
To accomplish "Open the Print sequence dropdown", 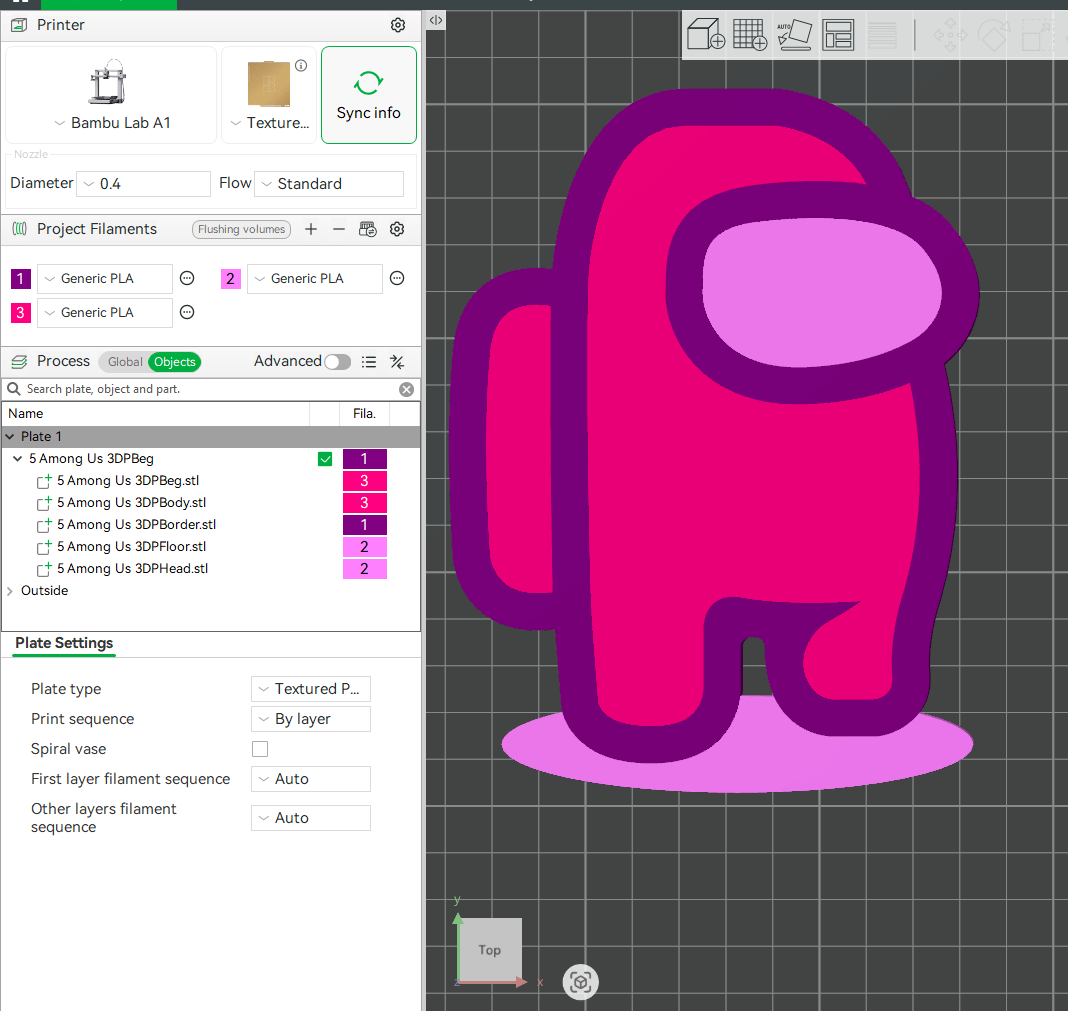I will [x=310, y=718].
